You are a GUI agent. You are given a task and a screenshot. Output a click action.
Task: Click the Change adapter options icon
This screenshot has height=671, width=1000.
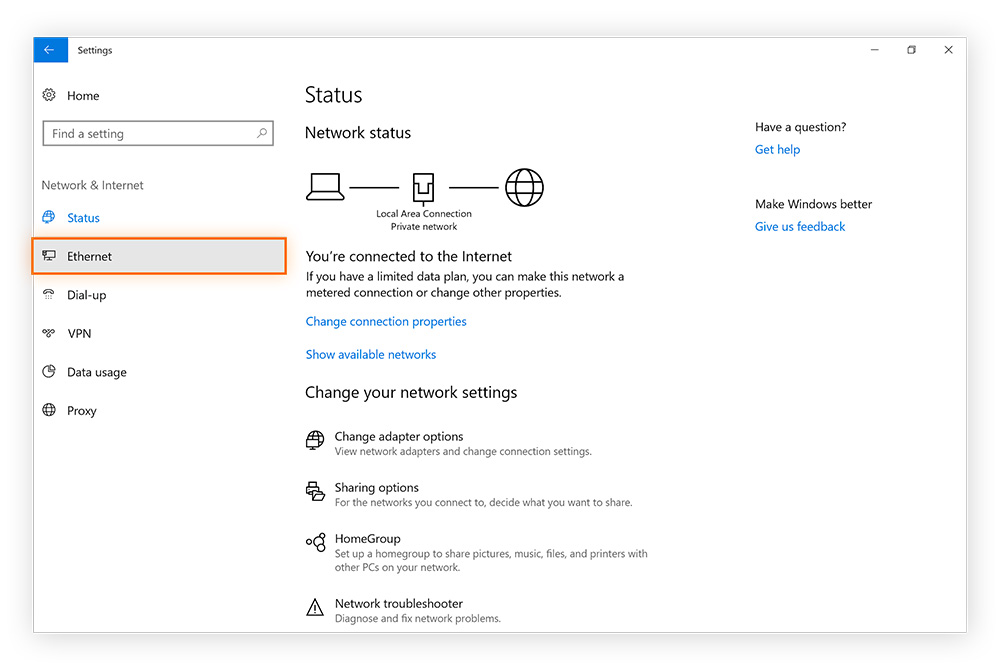pos(314,440)
